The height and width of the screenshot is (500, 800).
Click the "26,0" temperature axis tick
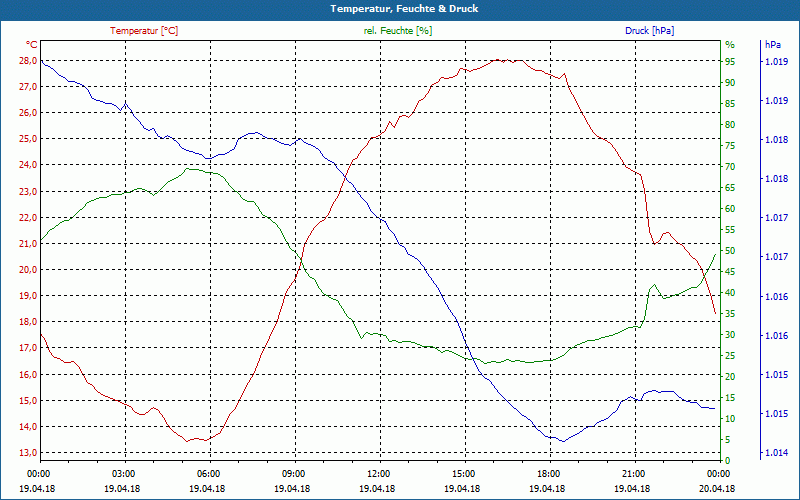pos(28,113)
